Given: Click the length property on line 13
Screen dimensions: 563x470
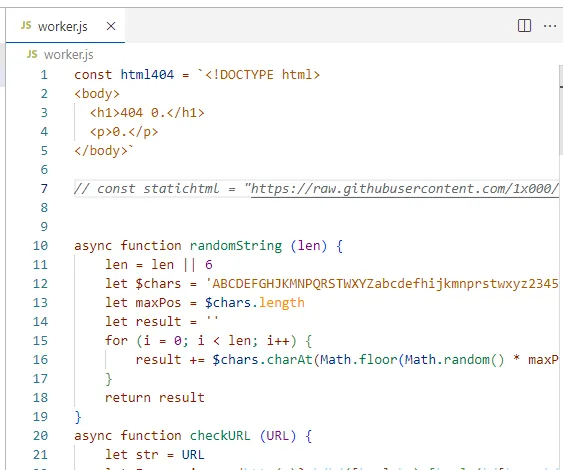Looking at the screenshot, I should pos(282,303).
